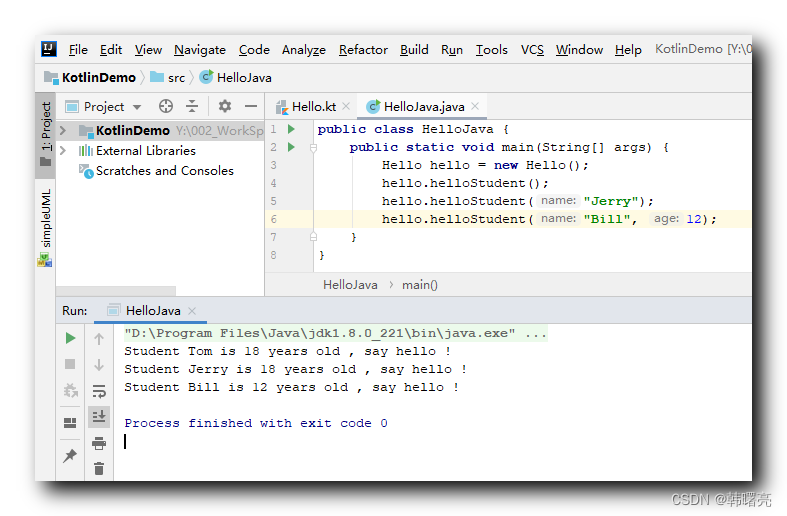Open the Help menu
787x516 pixels.
pos(628,50)
